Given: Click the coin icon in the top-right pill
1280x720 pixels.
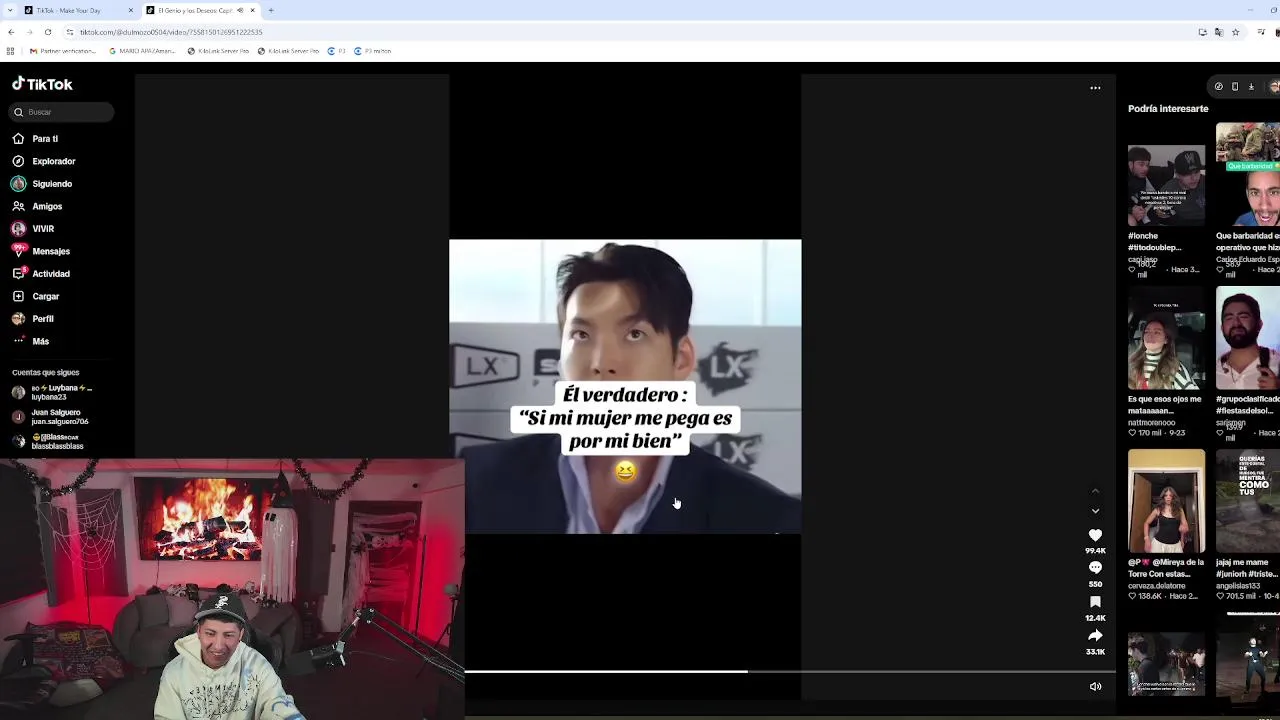Looking at the screenshot, I should 1218,87.
